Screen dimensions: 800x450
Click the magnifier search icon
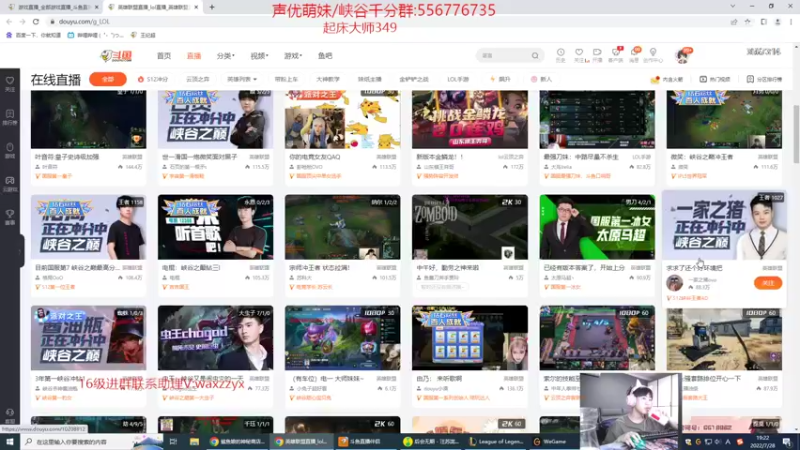pos(535,56)
